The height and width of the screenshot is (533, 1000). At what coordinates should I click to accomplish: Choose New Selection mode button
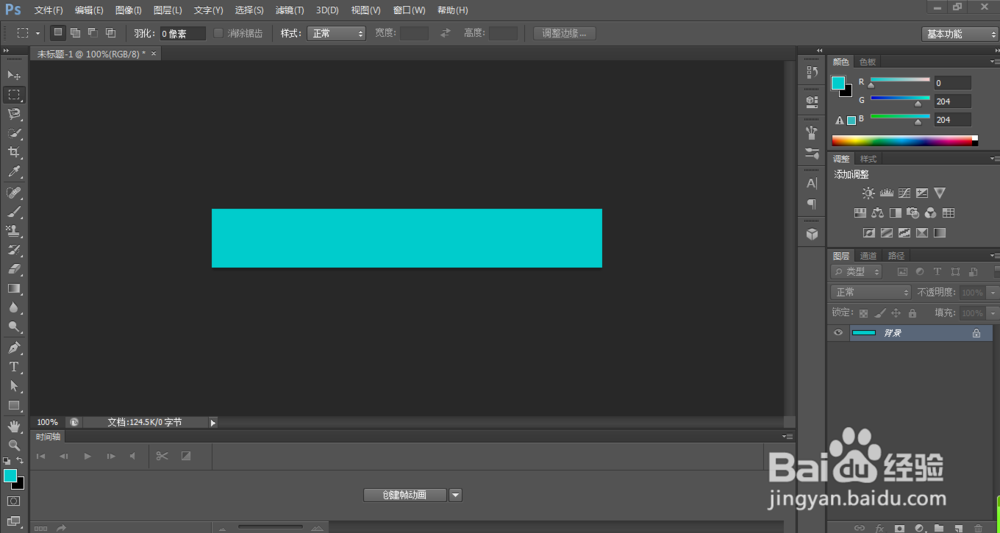[x=58, y=33]
